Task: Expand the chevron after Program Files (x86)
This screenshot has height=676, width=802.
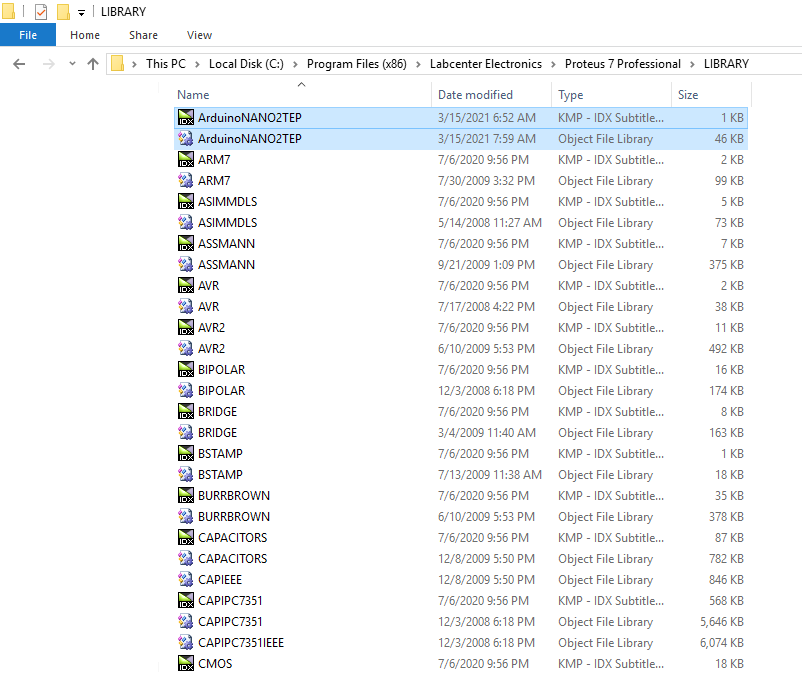Action: 418,64
